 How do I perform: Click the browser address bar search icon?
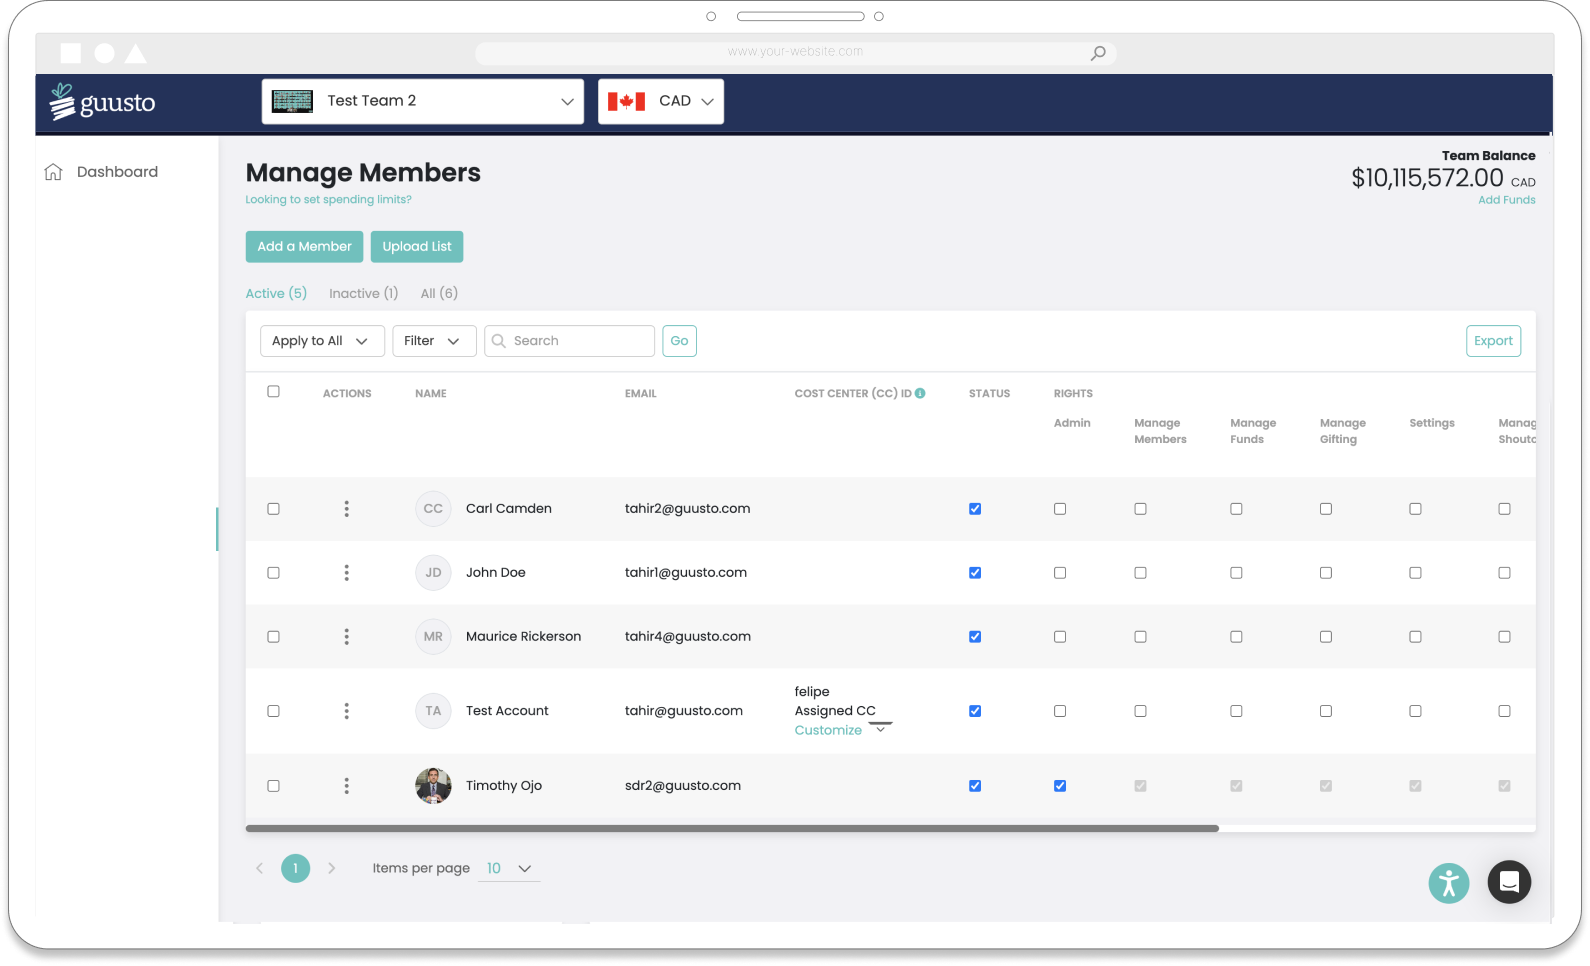click(x=1098, y=53)
